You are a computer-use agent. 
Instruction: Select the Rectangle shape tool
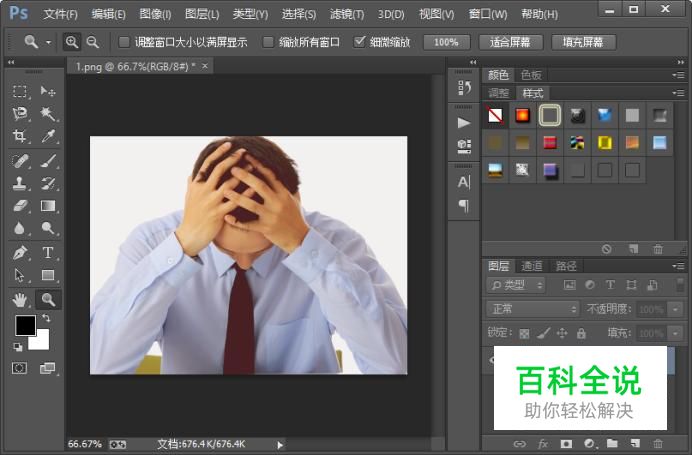tap(48, 275)
